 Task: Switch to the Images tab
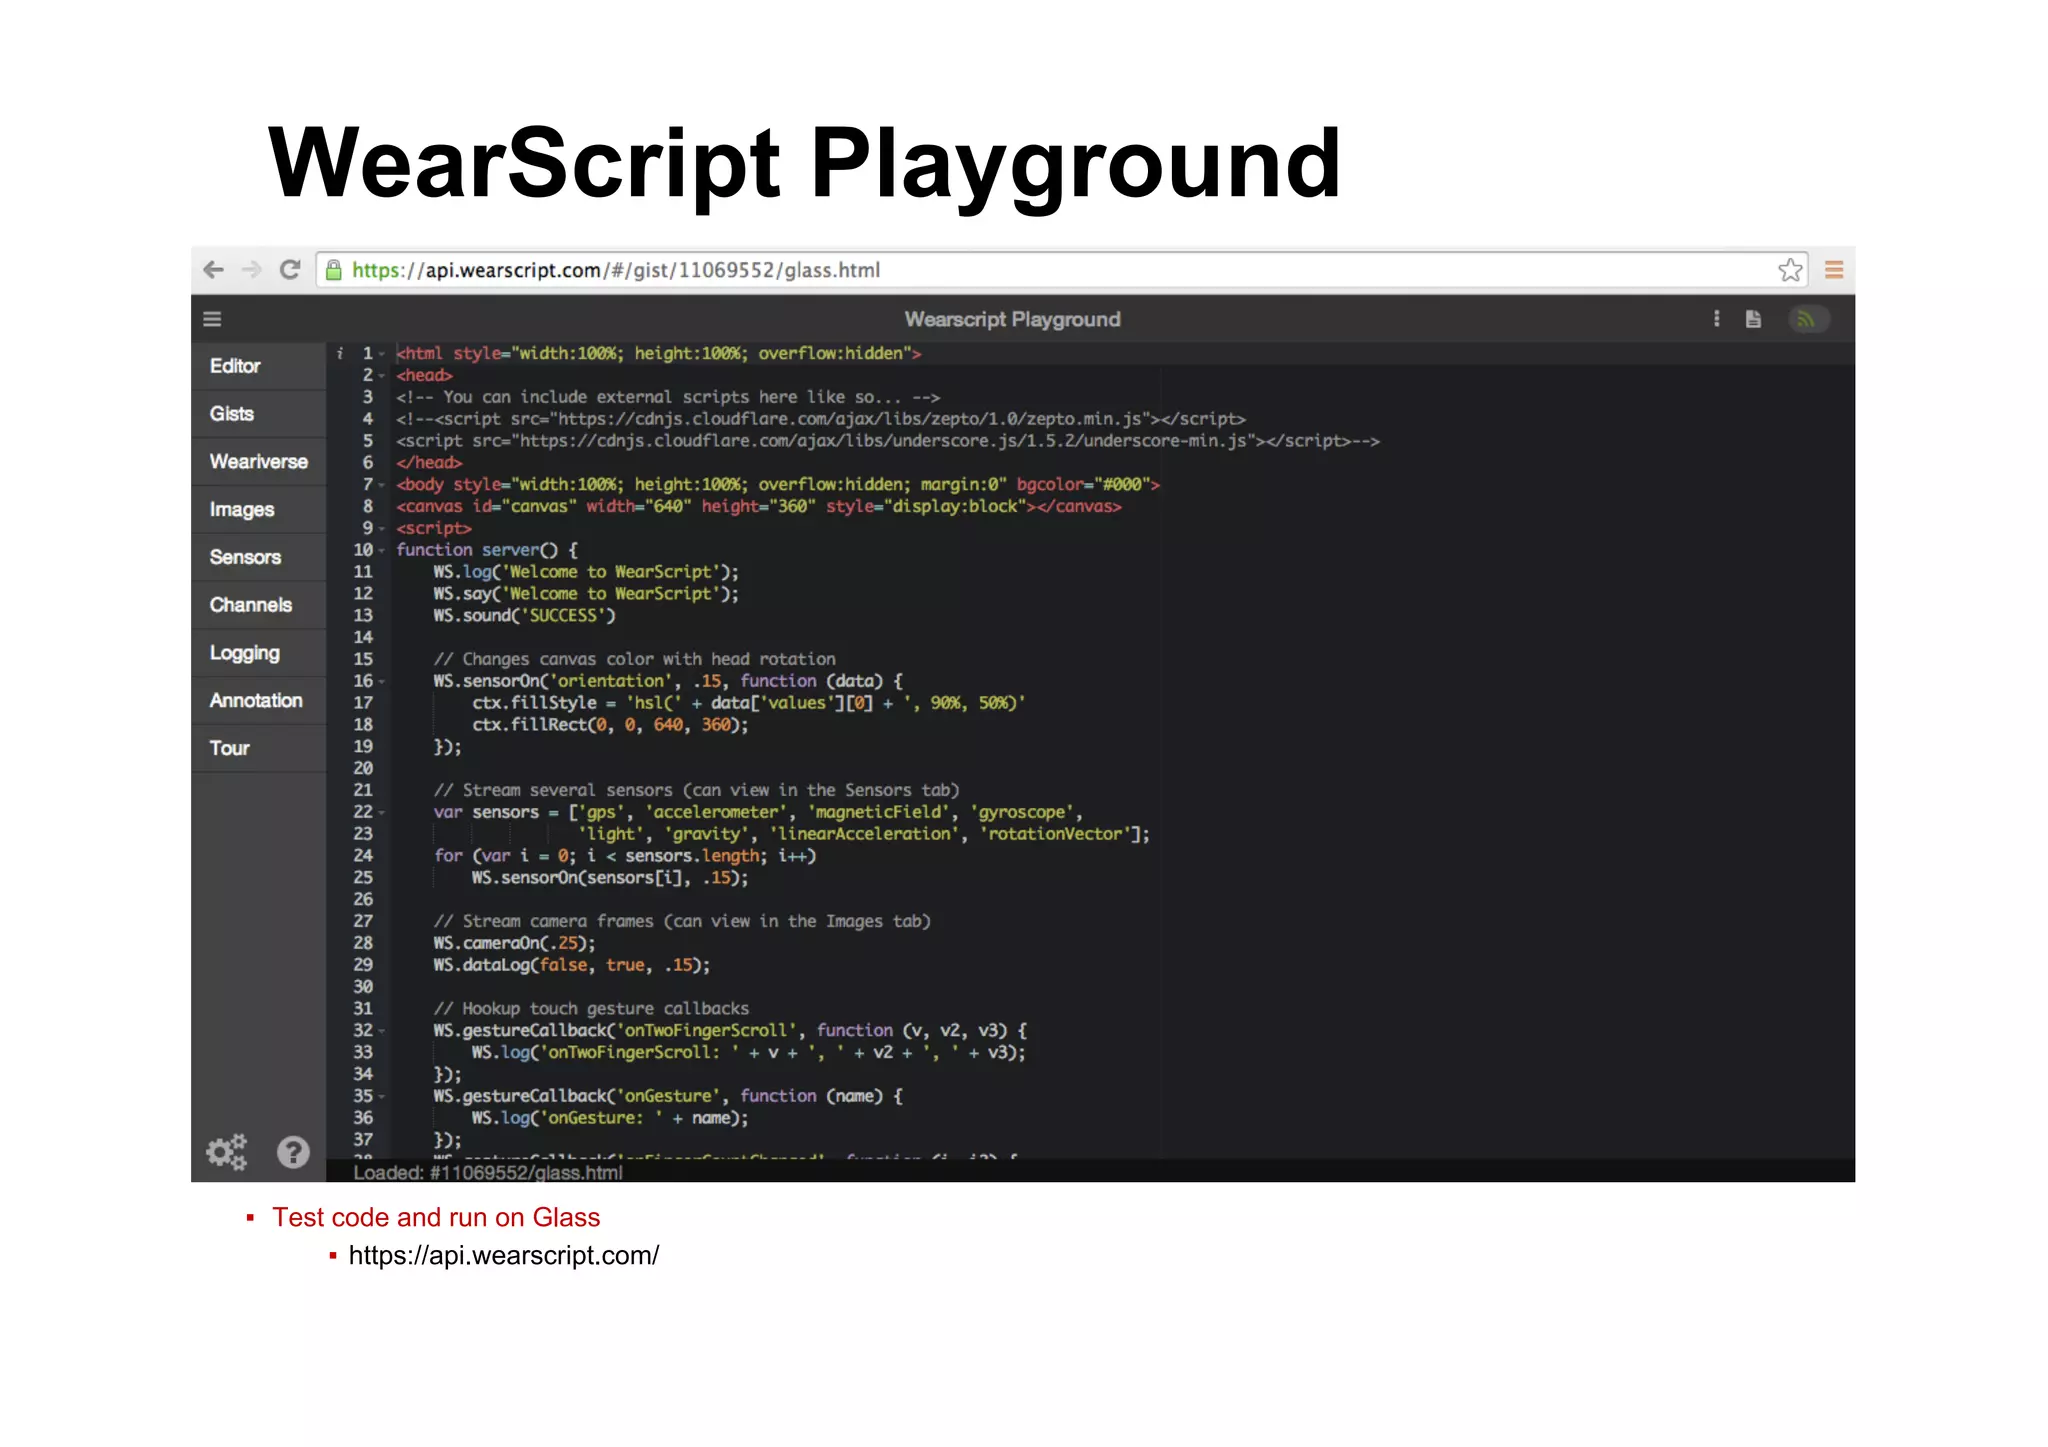click(x=259, y=510)
